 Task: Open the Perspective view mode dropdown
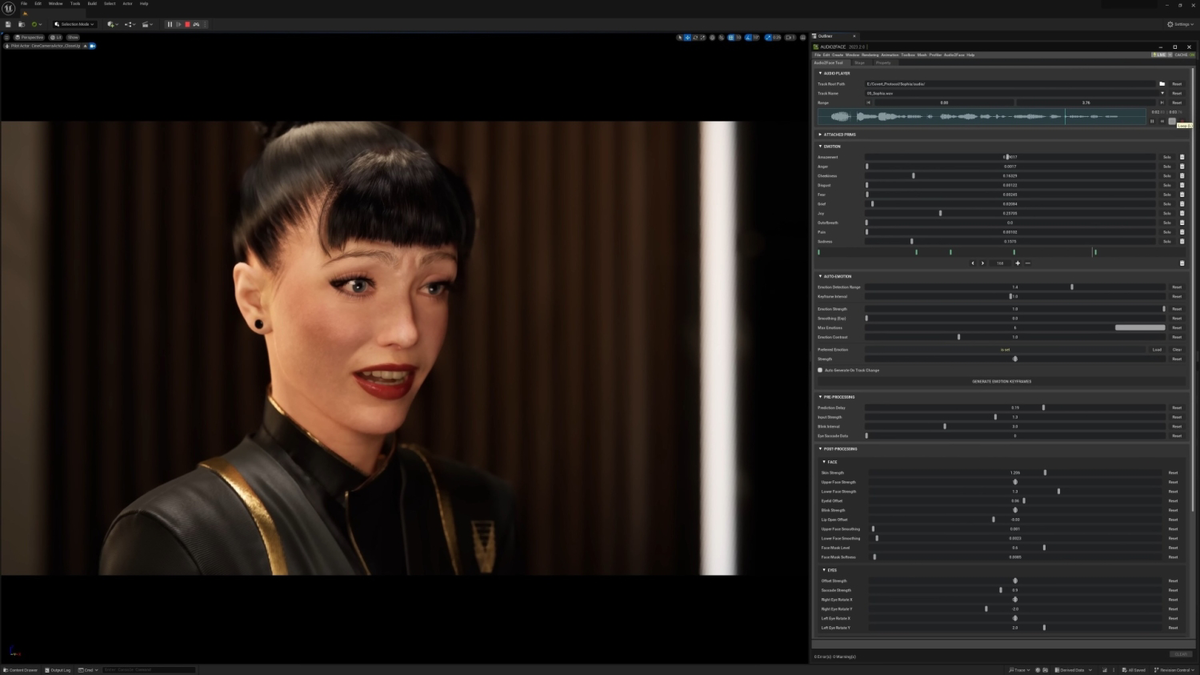pyautogui.click(x=29, y=37)
